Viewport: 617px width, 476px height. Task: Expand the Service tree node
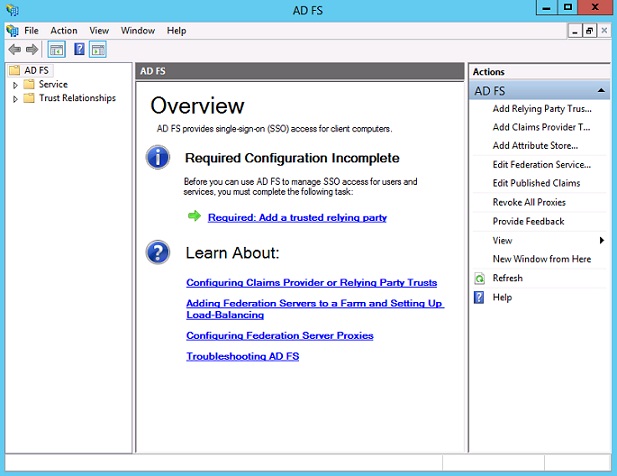pyautogui.click(x=15, y=85)
